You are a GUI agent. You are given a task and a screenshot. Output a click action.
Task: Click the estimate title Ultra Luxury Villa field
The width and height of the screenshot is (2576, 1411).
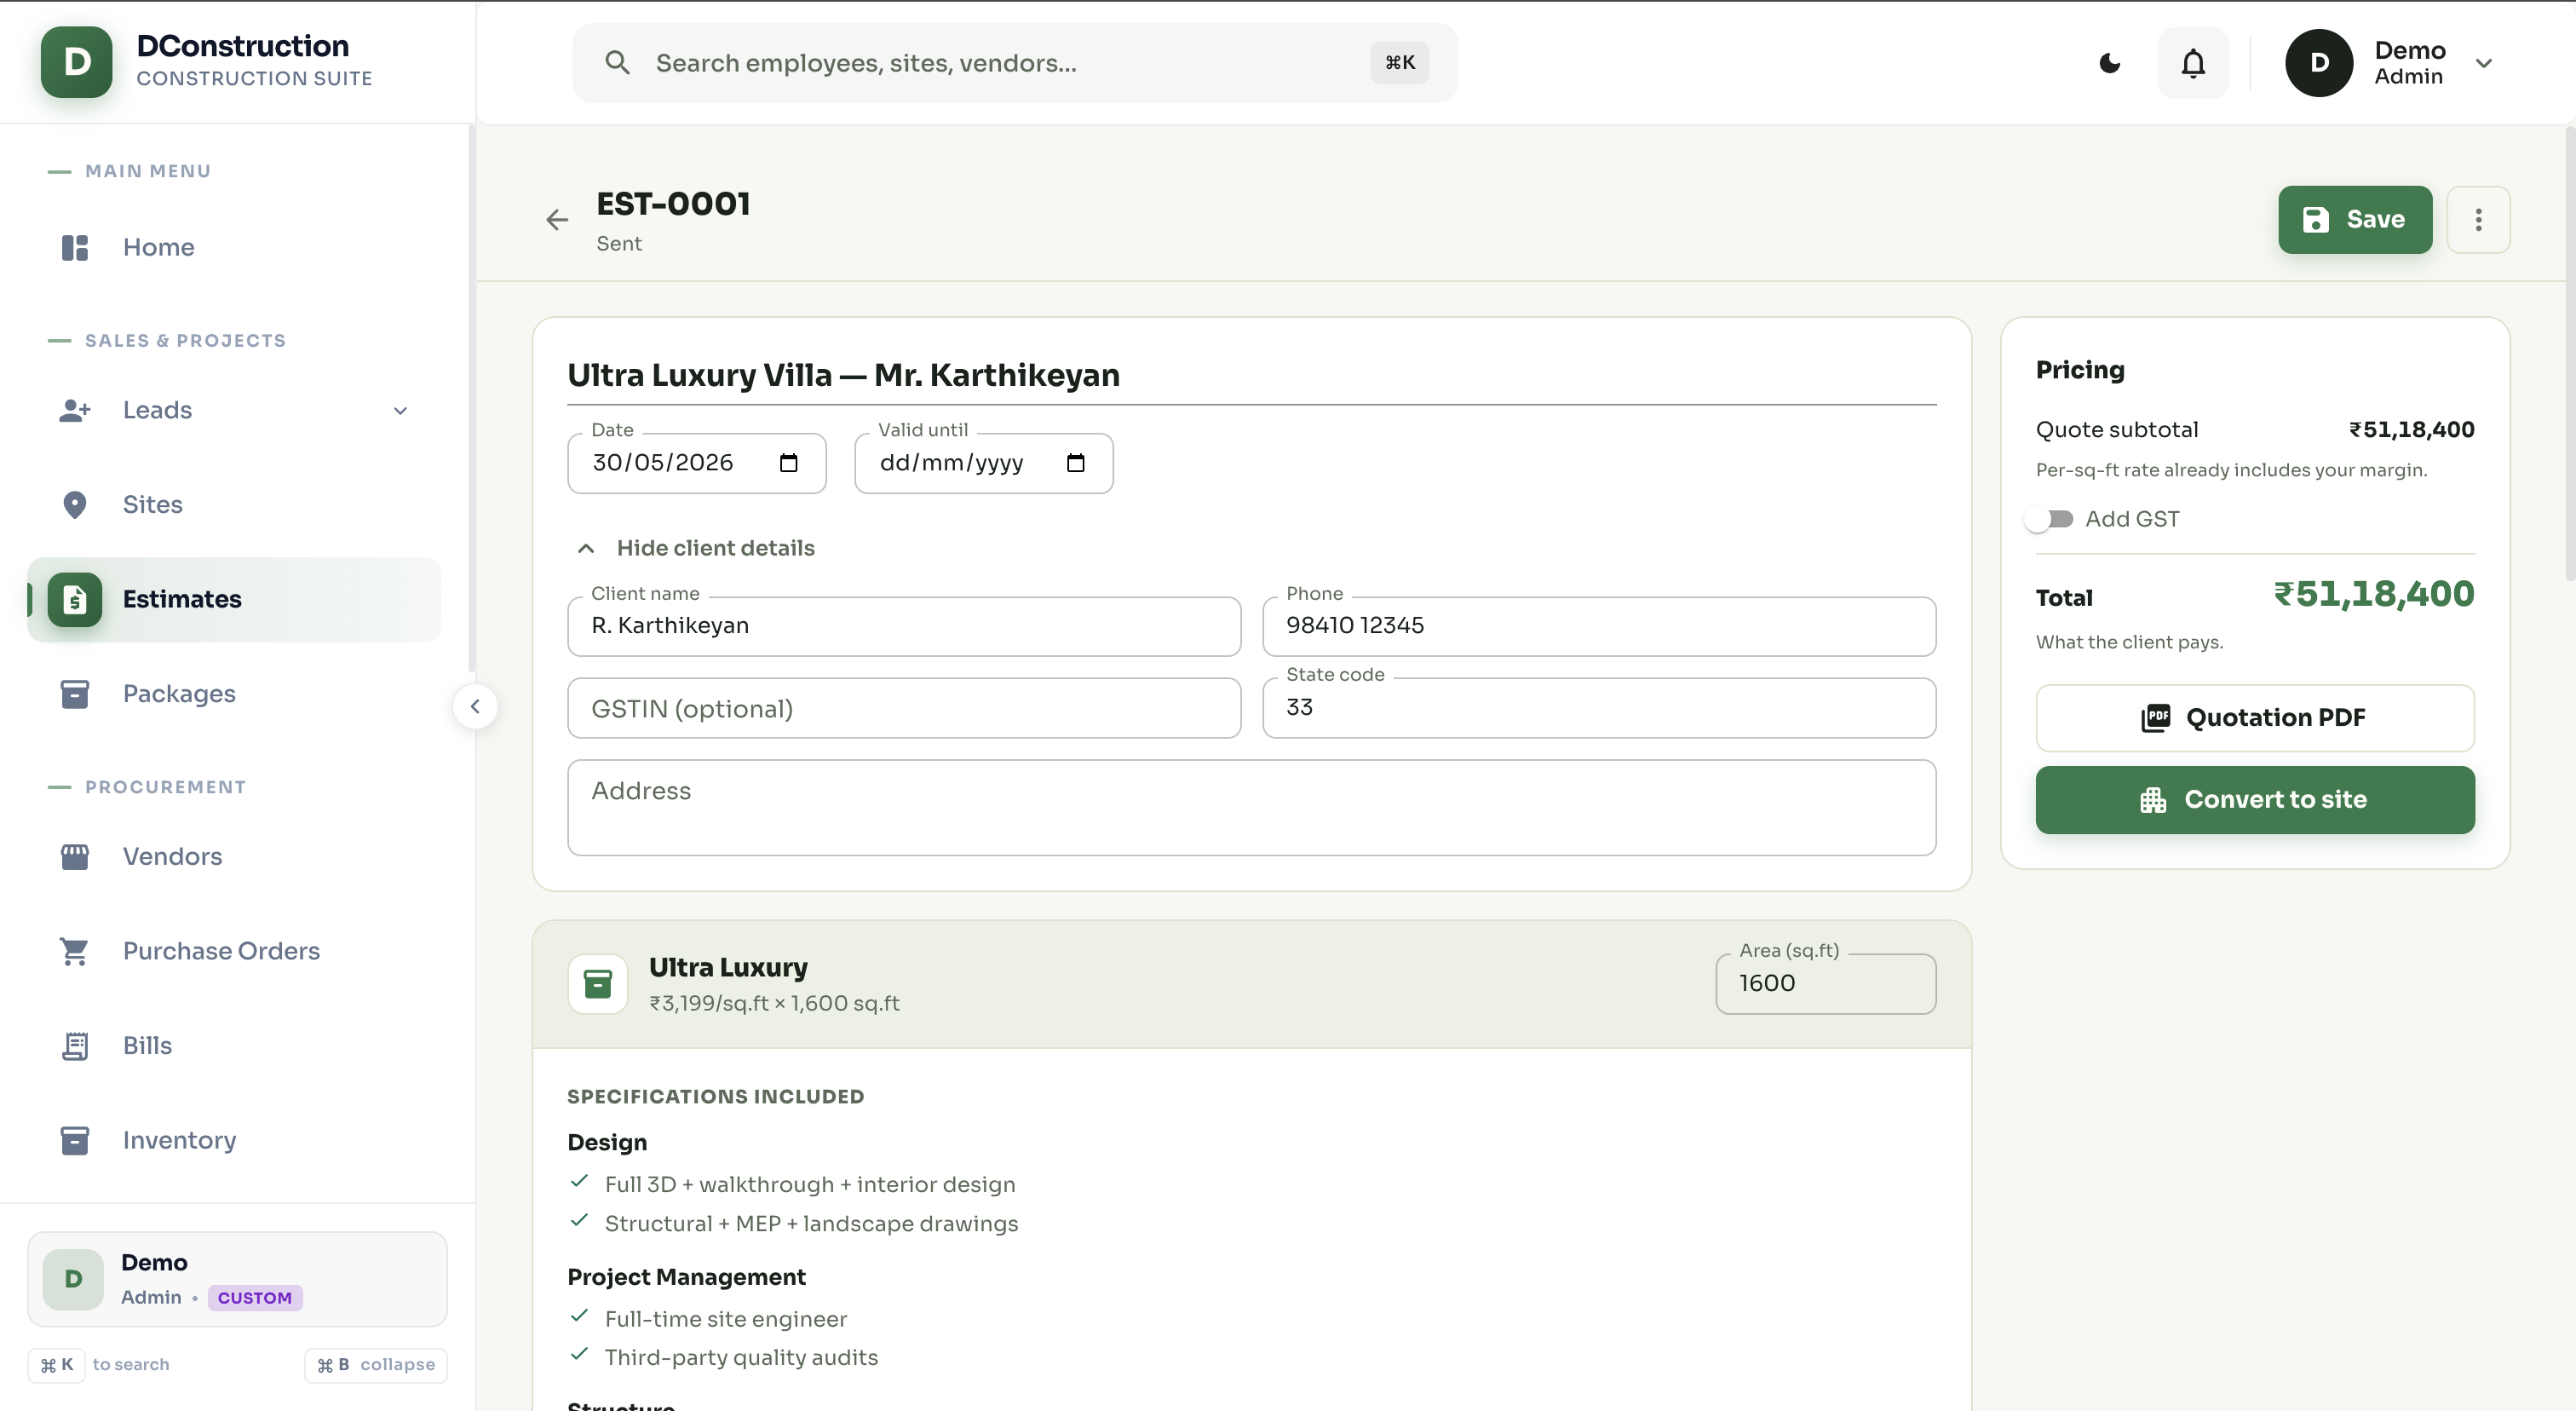click(x=1251, y=376)
